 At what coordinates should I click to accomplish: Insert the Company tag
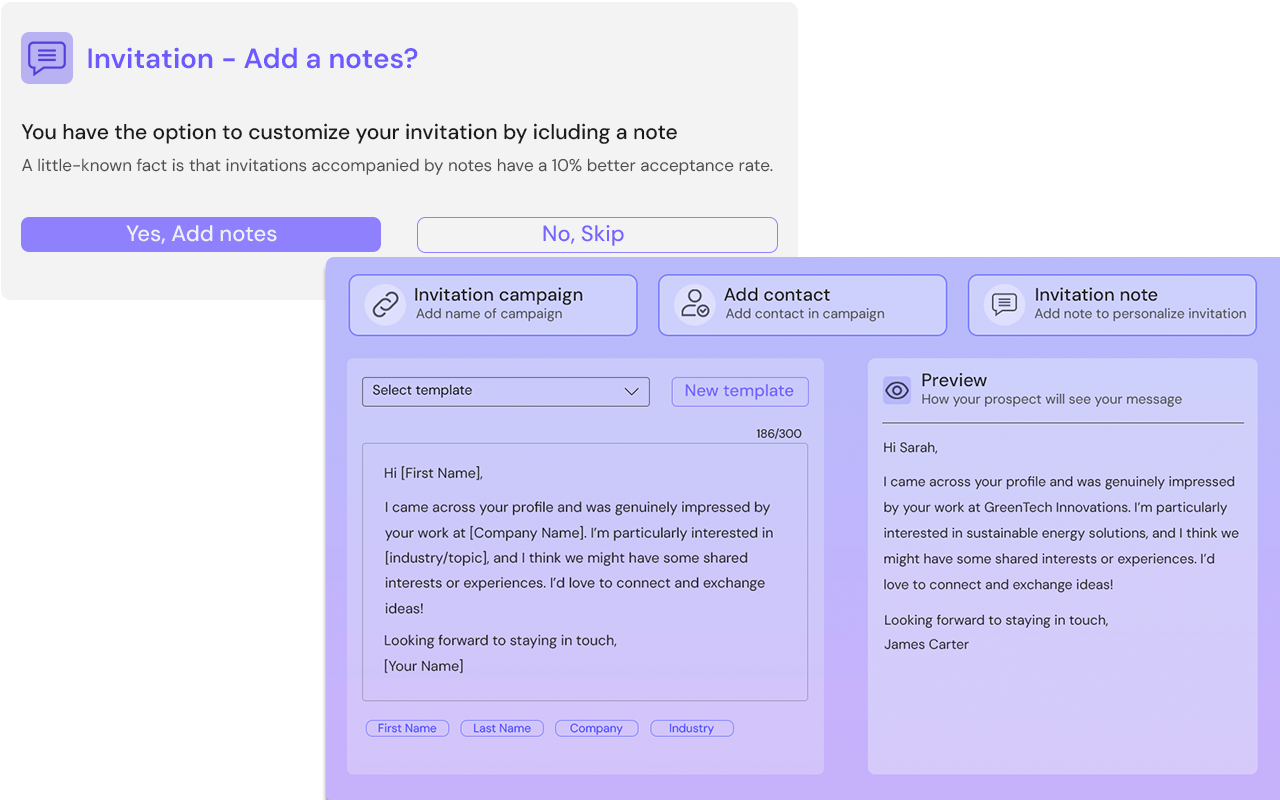click(x=597, y=728)
